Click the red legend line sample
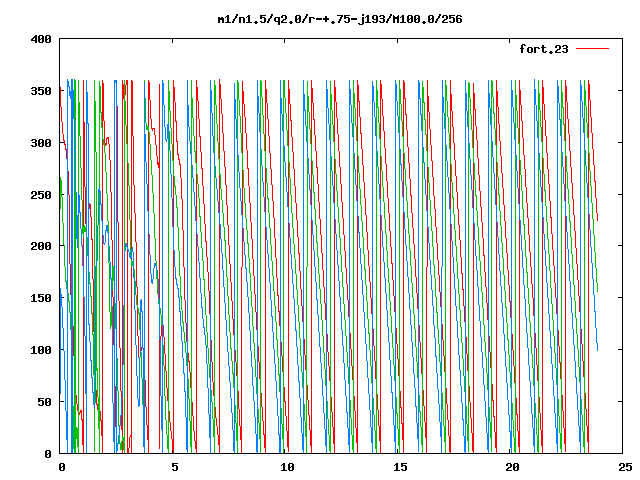The width and height of the screenshot is (640, 480). pos(592,49)
